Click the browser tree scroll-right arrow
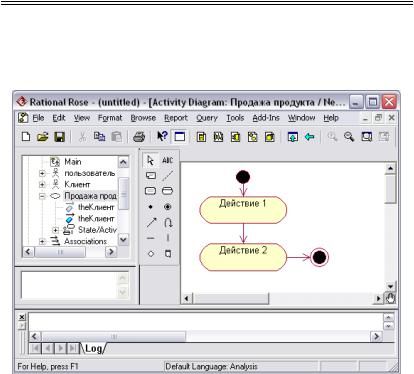This screenshot has height=374, width=414. (x=111, y=252)
